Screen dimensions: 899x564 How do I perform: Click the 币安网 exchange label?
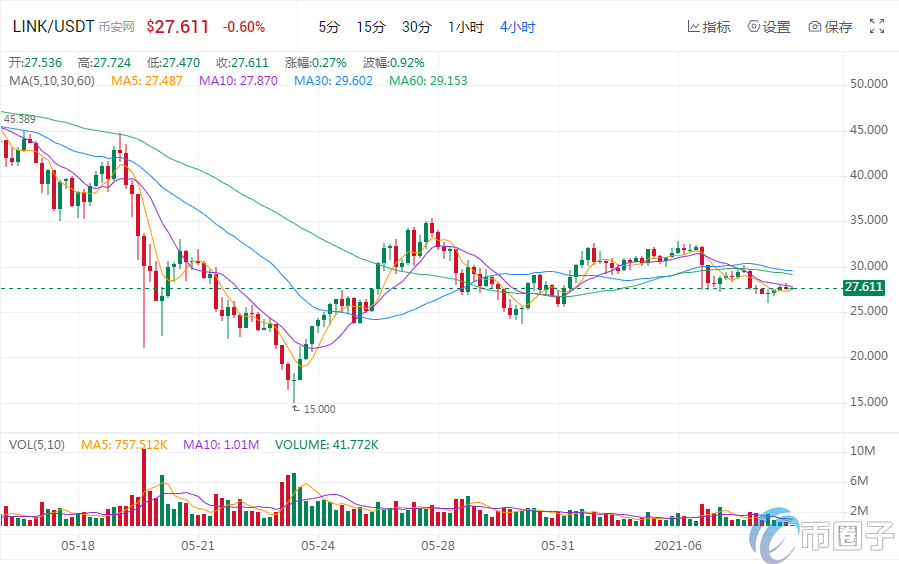(x=116, y=27)
